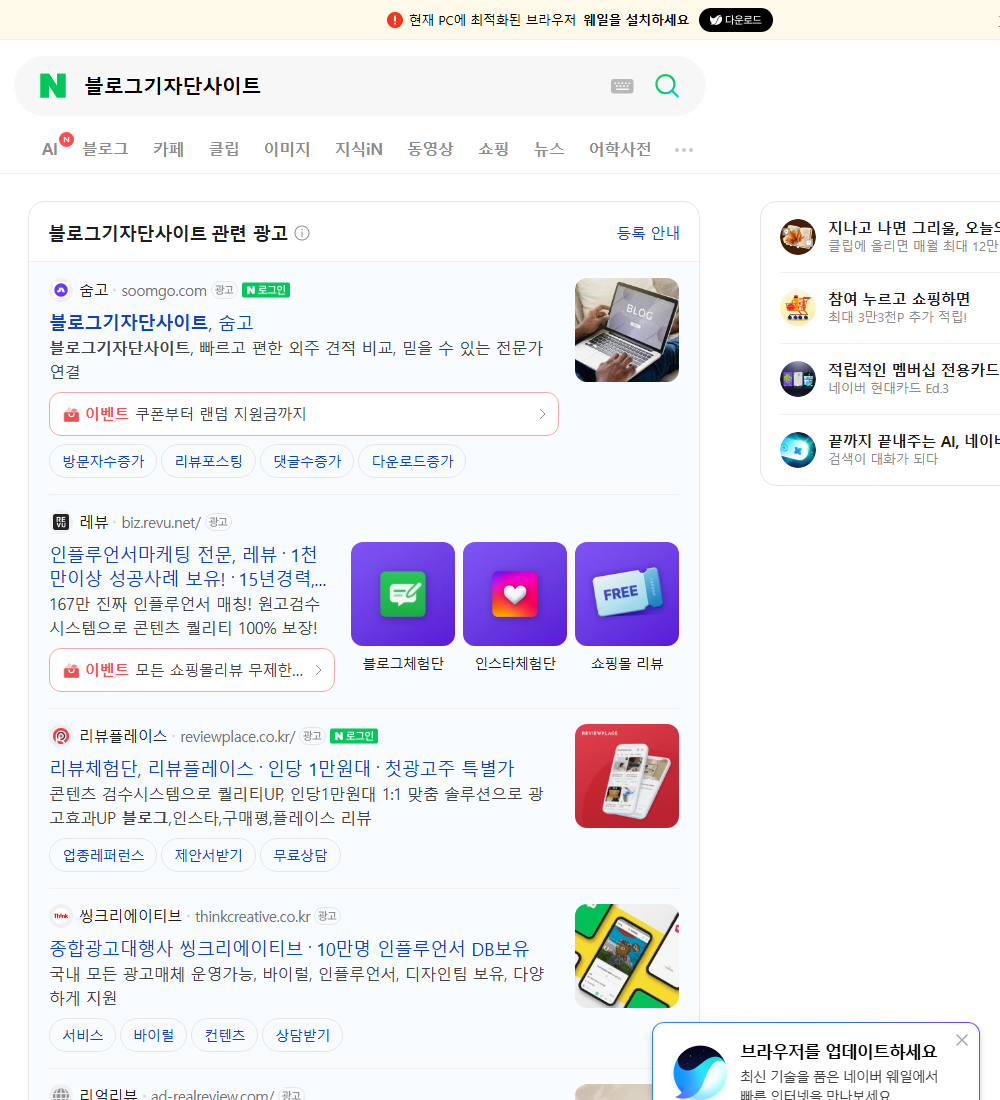The height and width of the screenshot is (1100, 1000).
Task: Click the 숨고 purple favicon
Action: coord(61,290)
